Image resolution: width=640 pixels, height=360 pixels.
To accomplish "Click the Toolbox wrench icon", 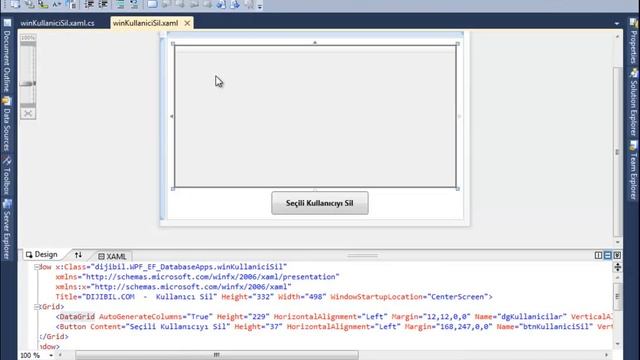I will click(7, 160).
